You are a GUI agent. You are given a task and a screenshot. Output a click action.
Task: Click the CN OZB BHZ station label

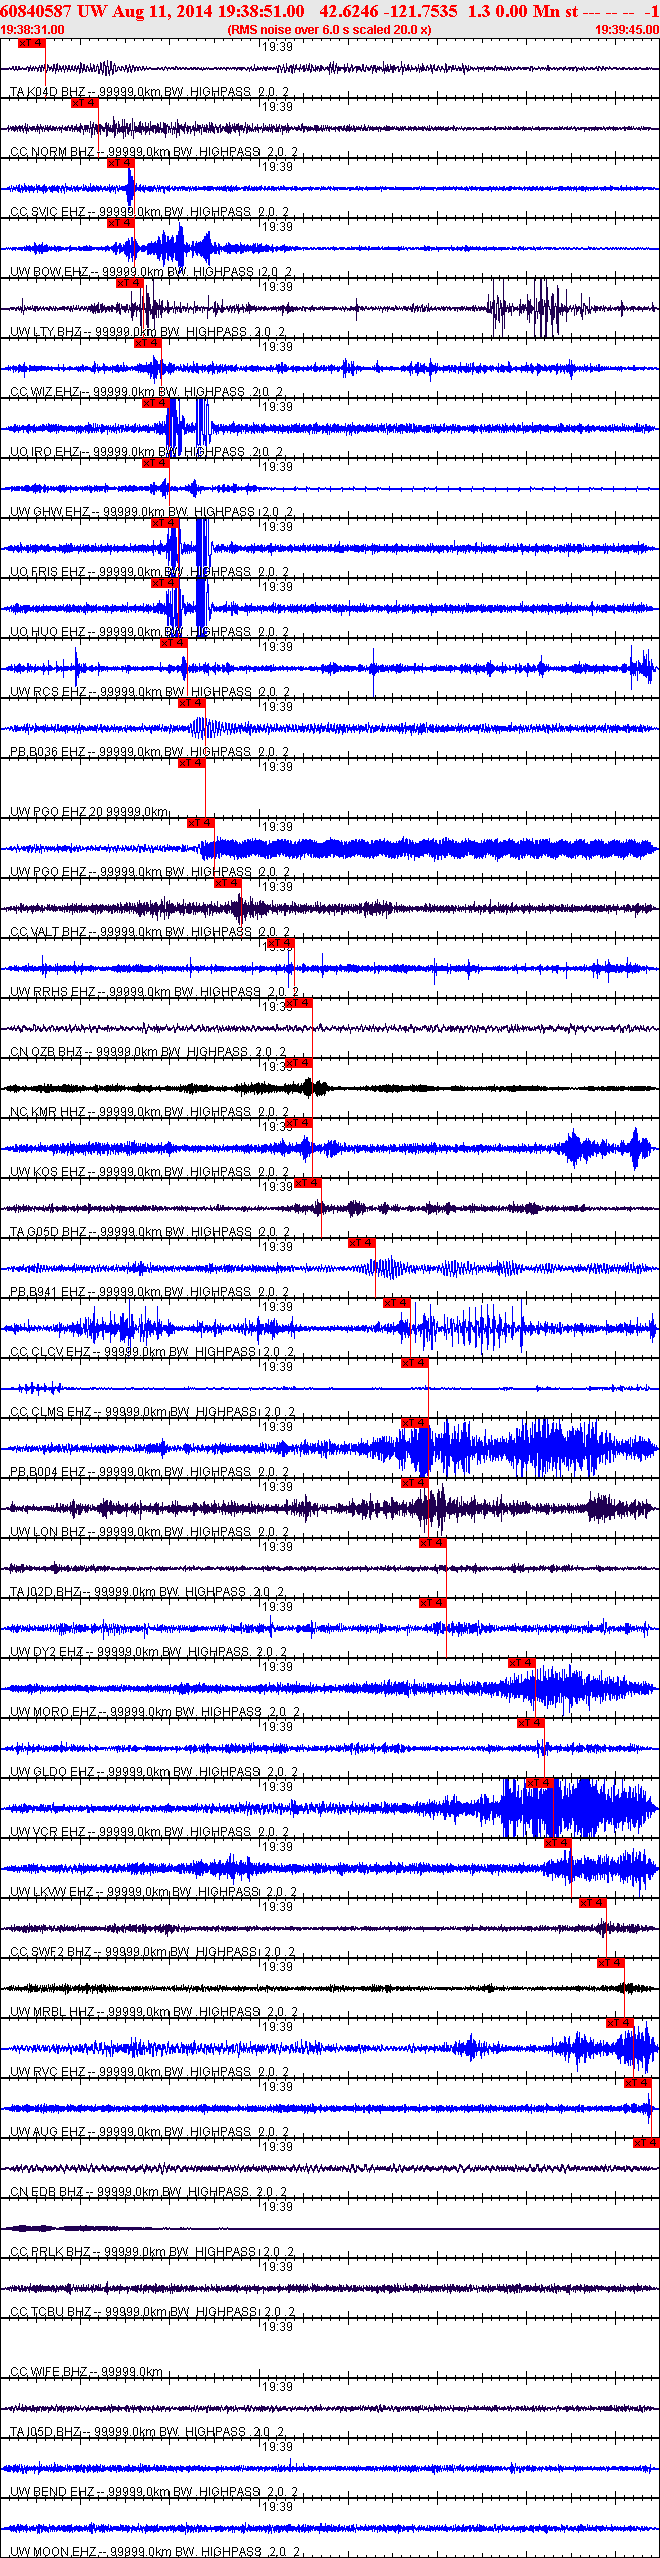148,1052
